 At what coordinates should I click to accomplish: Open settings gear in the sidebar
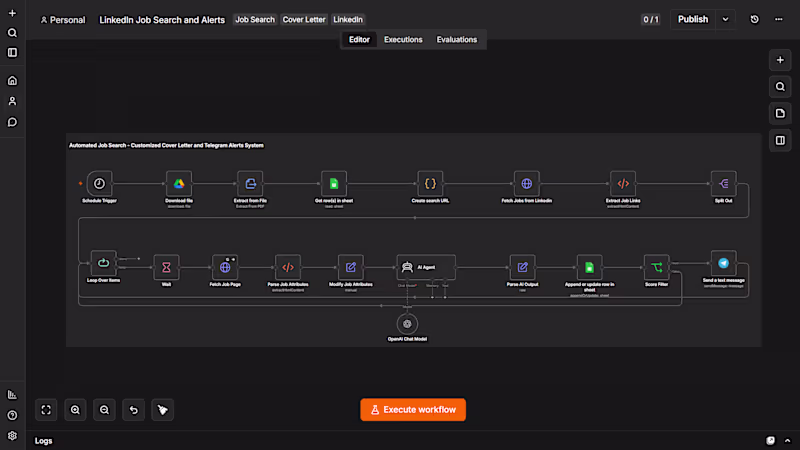[12, 436]
